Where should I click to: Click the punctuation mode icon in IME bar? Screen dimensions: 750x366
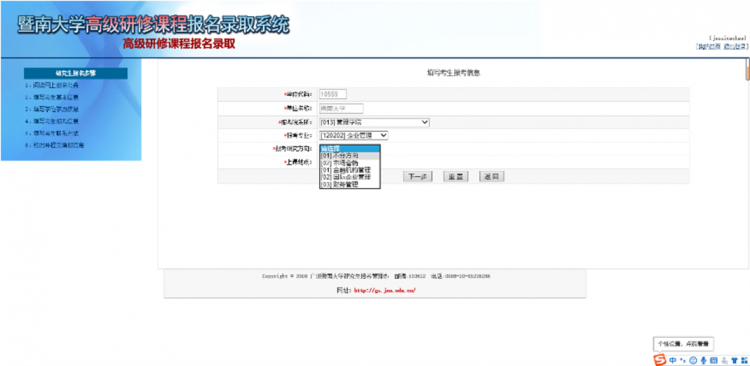coord(683,360)
